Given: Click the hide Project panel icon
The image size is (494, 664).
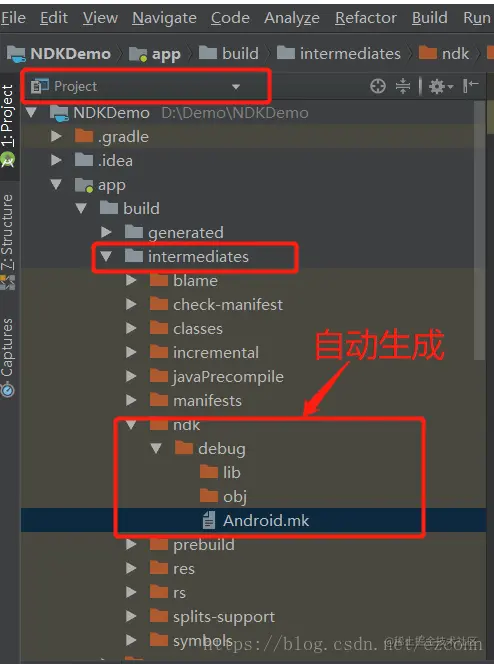Looking at the screenshot, I should (x=470, y=86).
